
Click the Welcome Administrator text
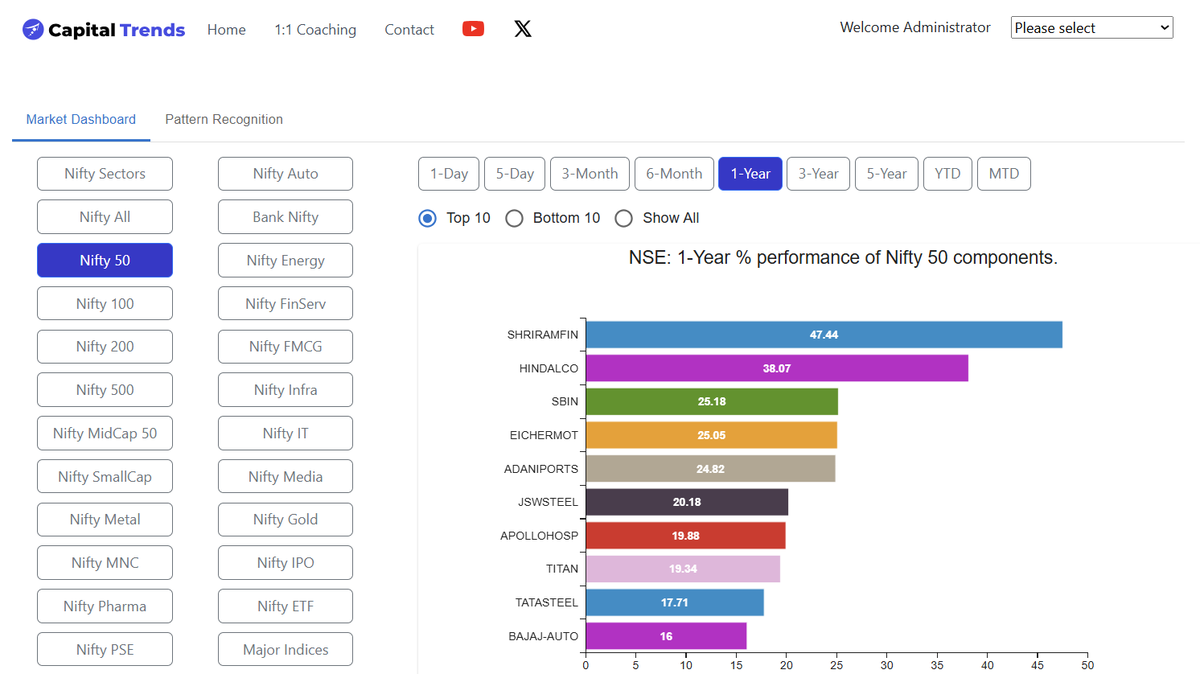915,28
